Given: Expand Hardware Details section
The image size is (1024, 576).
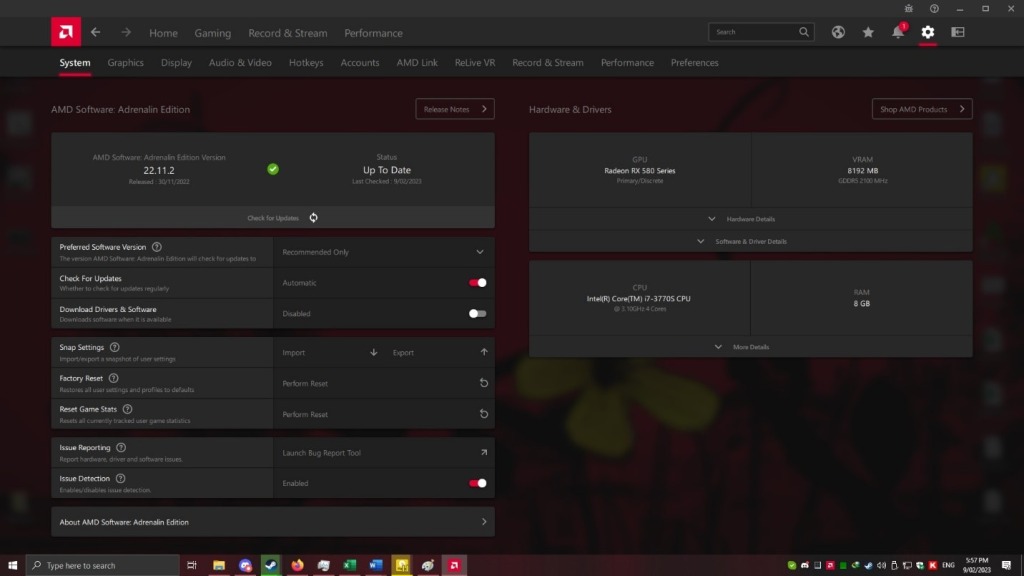Looking at the screenshot, I should click(x=750, y=219).
